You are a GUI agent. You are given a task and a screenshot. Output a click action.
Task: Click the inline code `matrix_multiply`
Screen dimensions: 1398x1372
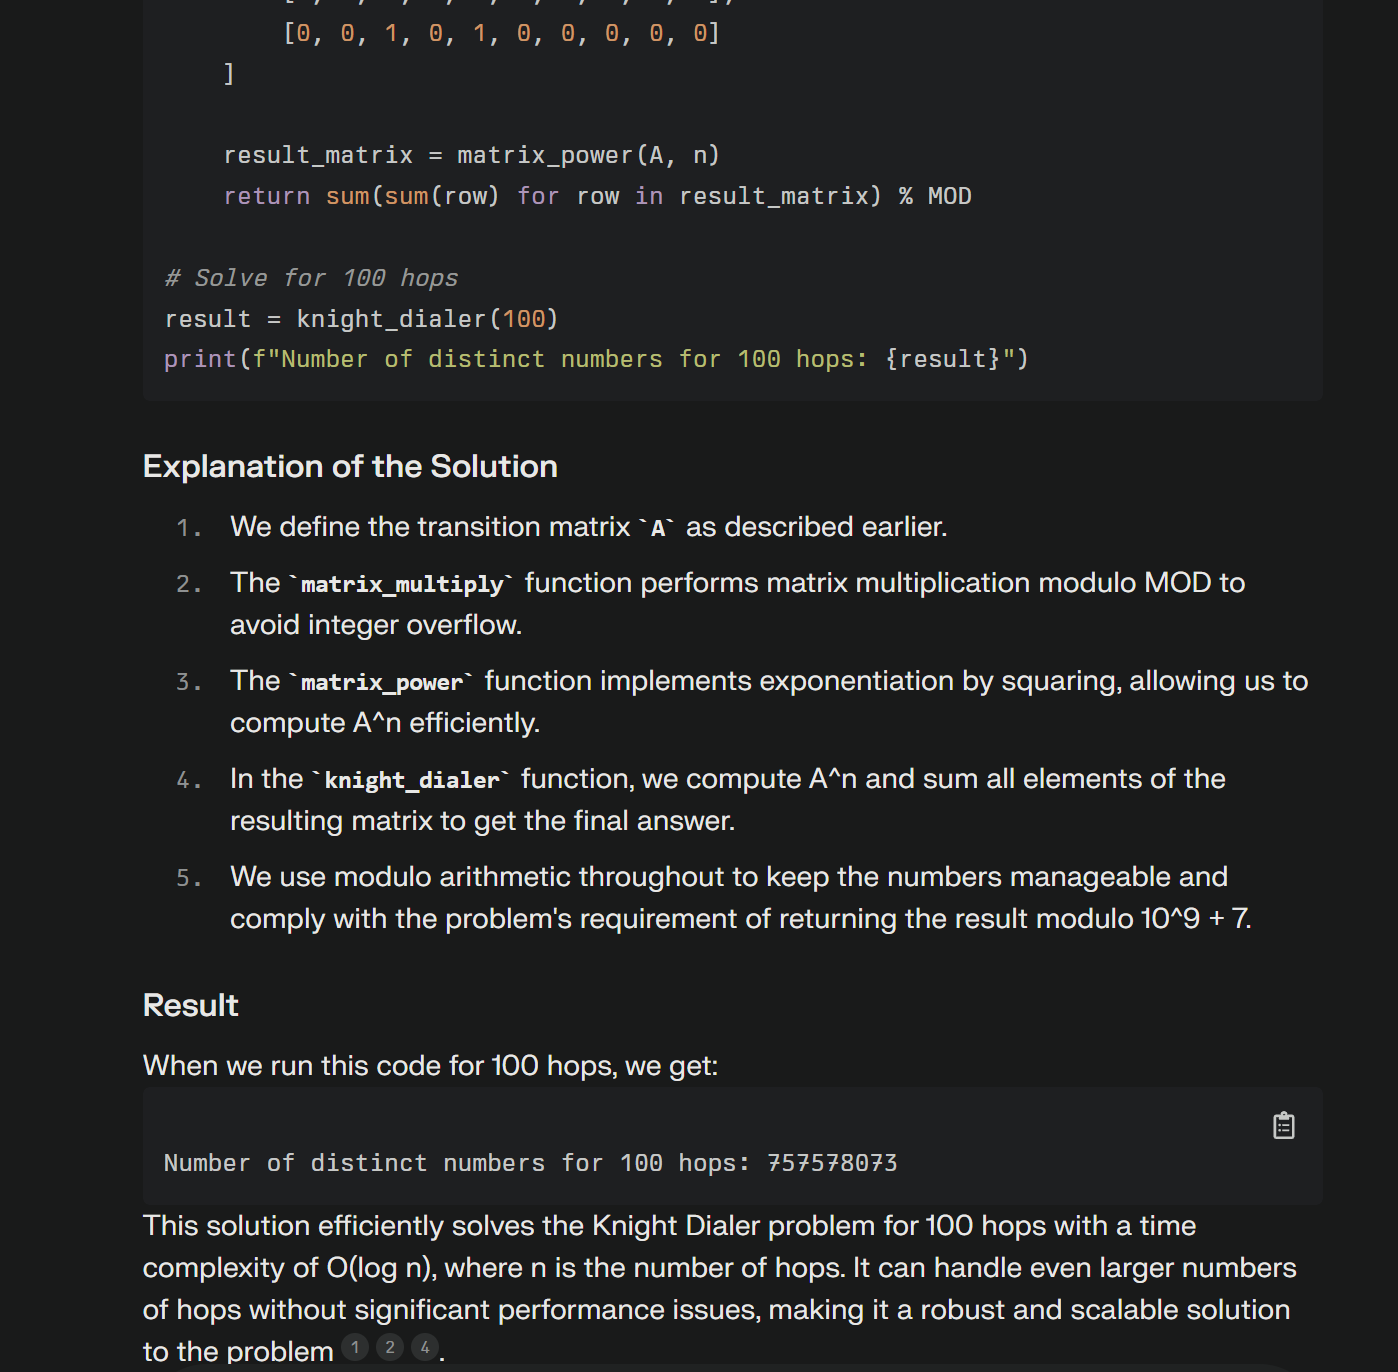pos(400,583)
